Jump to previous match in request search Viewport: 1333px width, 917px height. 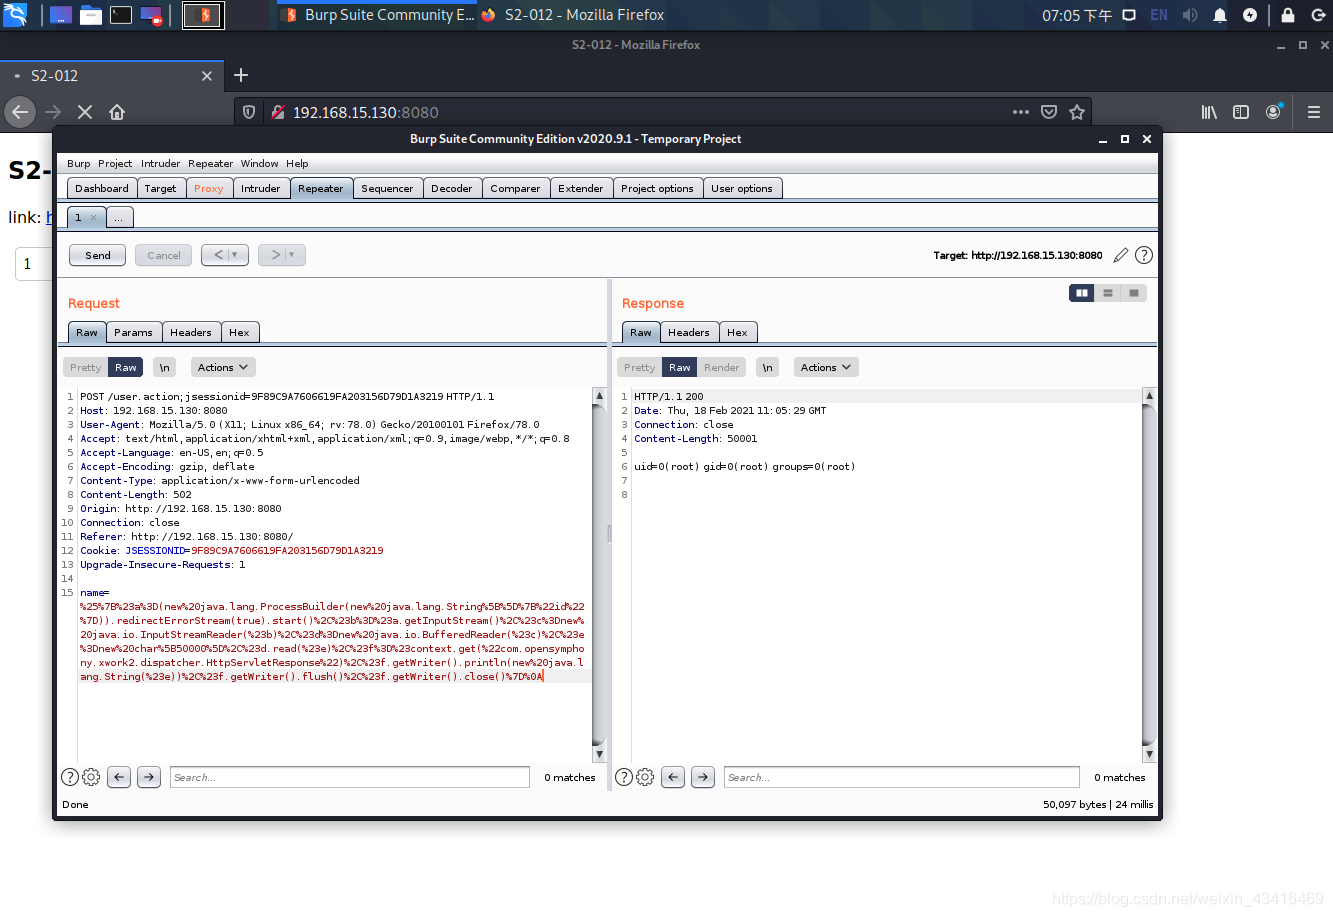pos(119,777)
